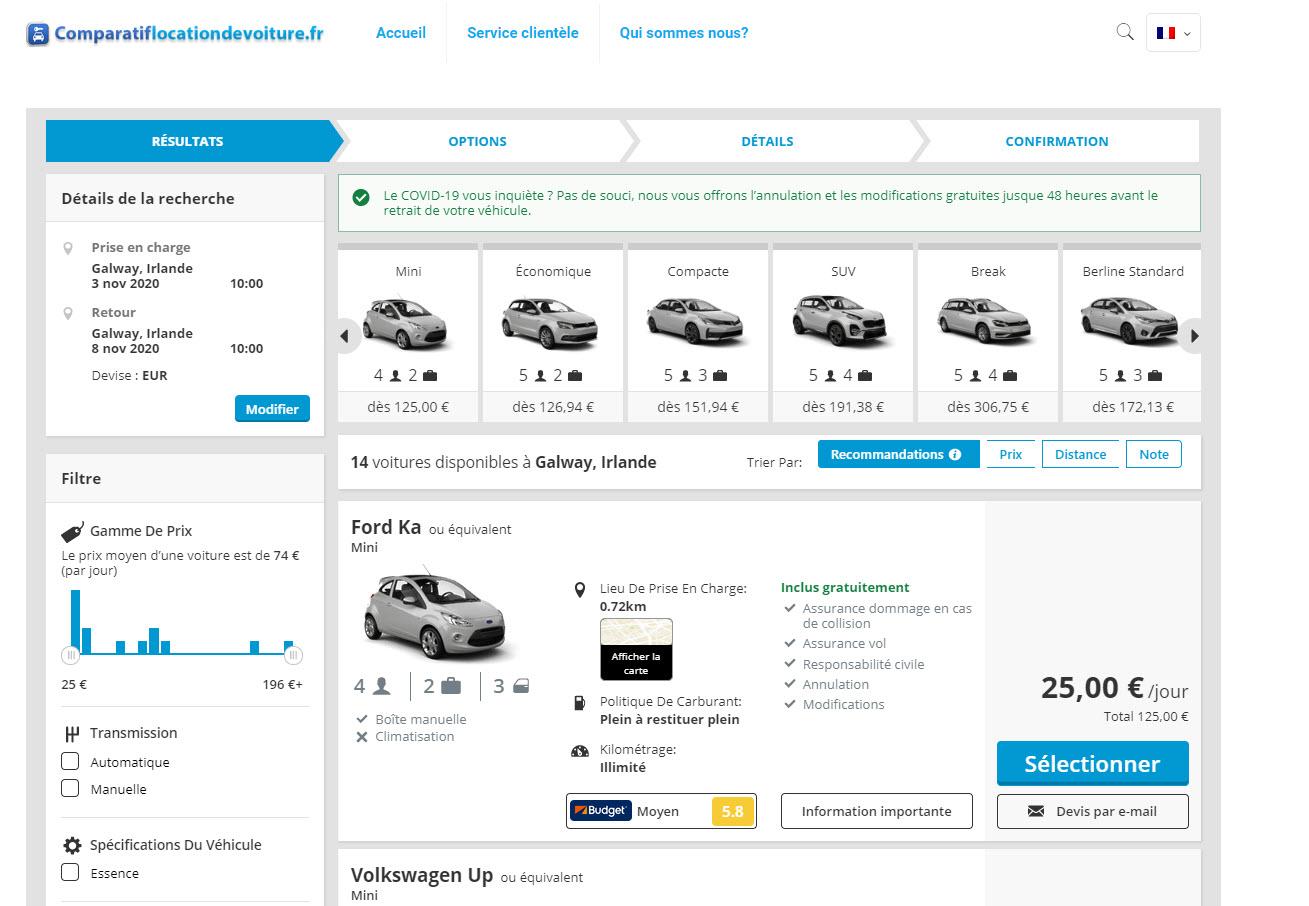1309x906 pixels.
Task: Enable the Automatique transmission checkbox
Action: [x=70, y=762]
